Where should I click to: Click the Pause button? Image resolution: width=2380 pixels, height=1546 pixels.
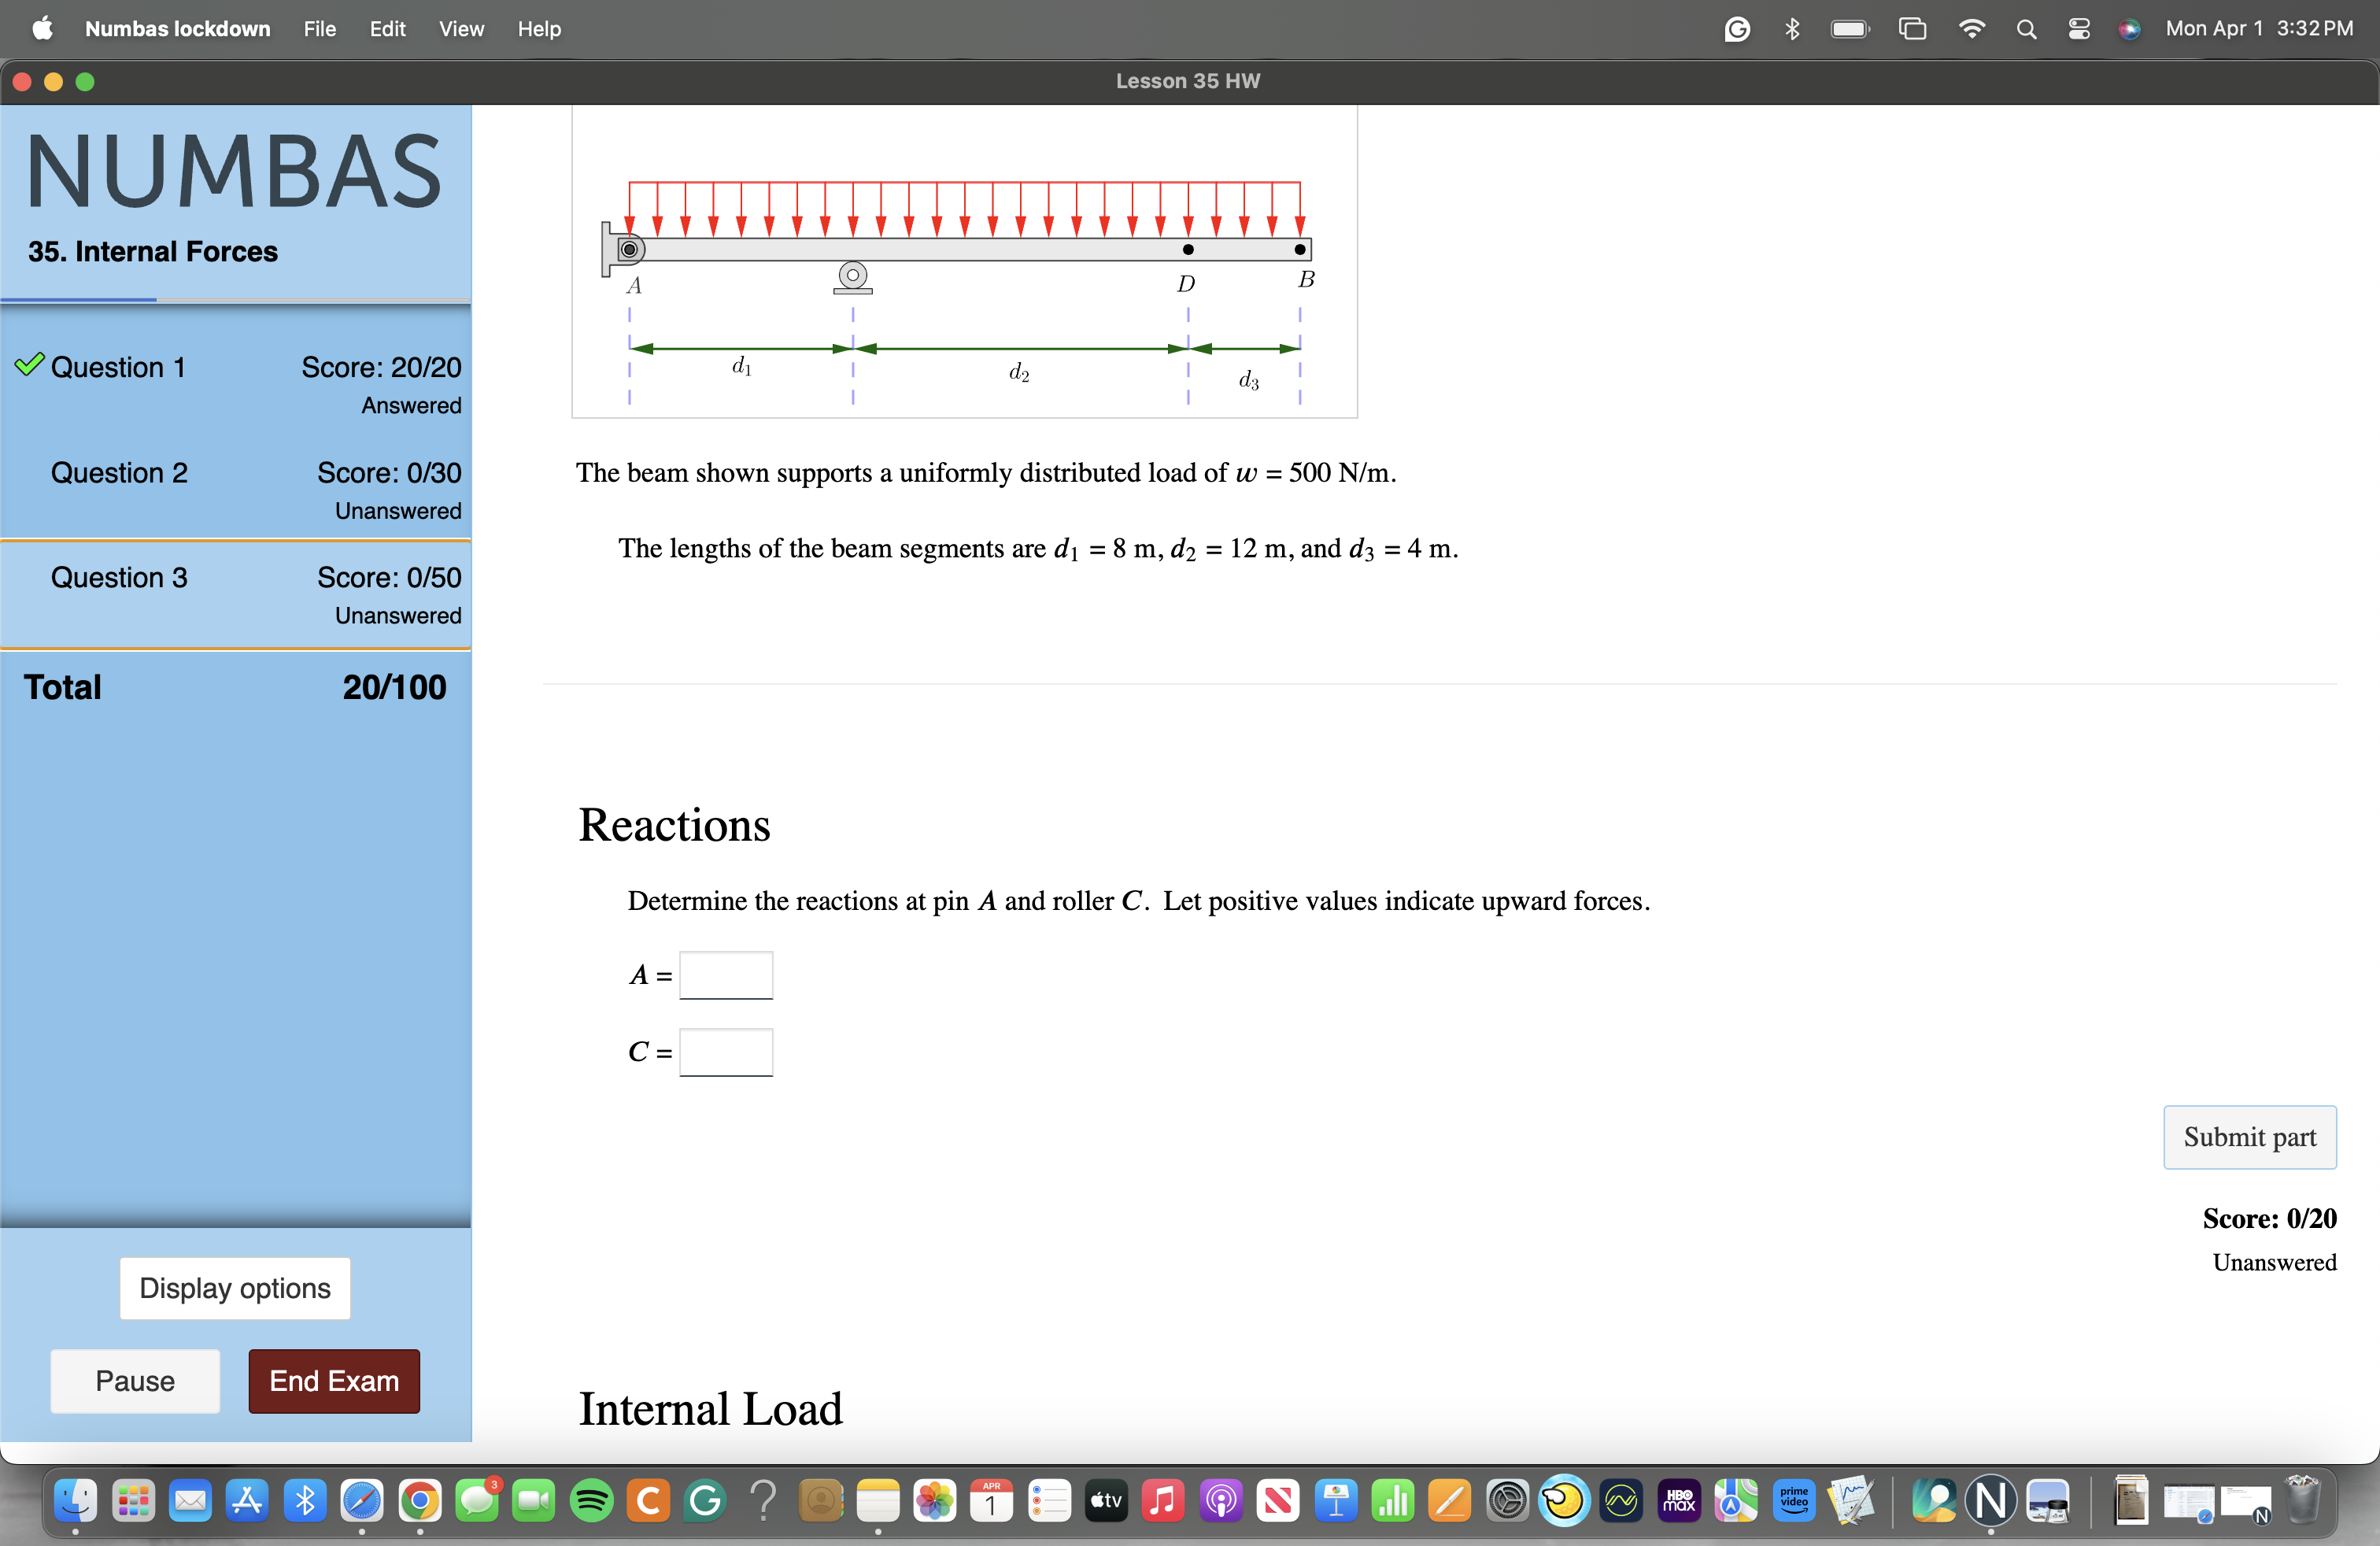pyautogui.click(x=135, y=1381)
